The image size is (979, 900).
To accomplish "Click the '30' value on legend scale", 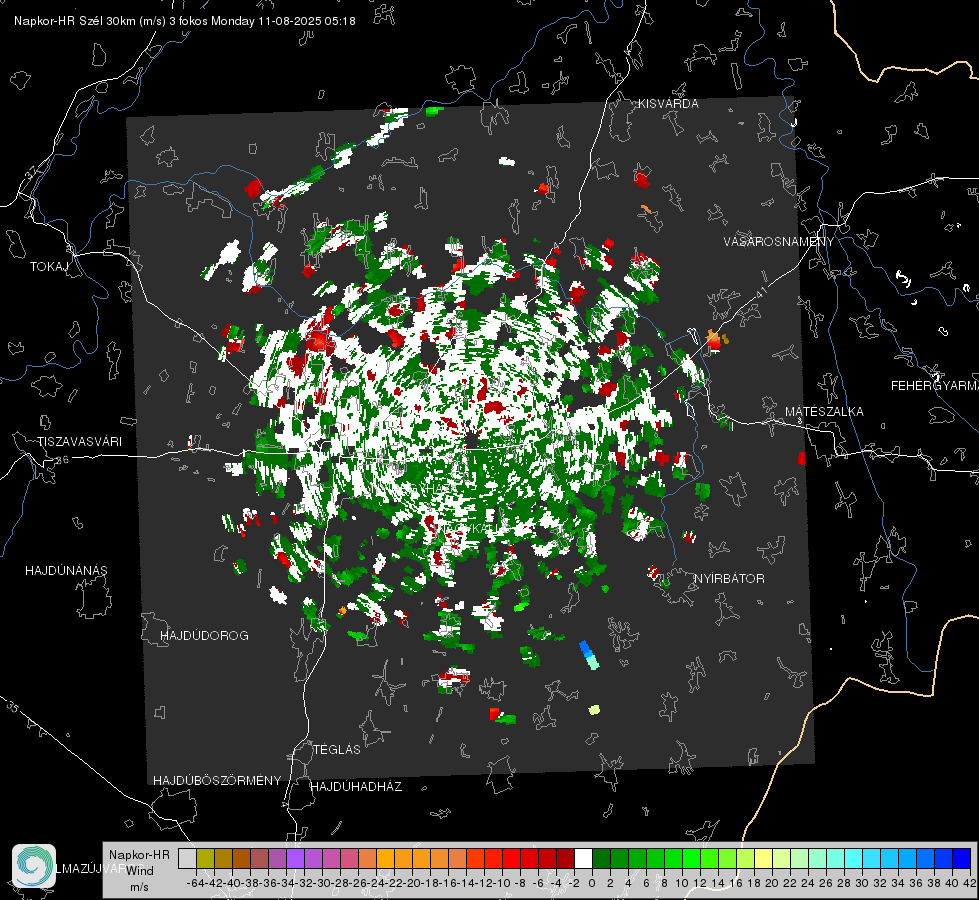I will (862, 883).
